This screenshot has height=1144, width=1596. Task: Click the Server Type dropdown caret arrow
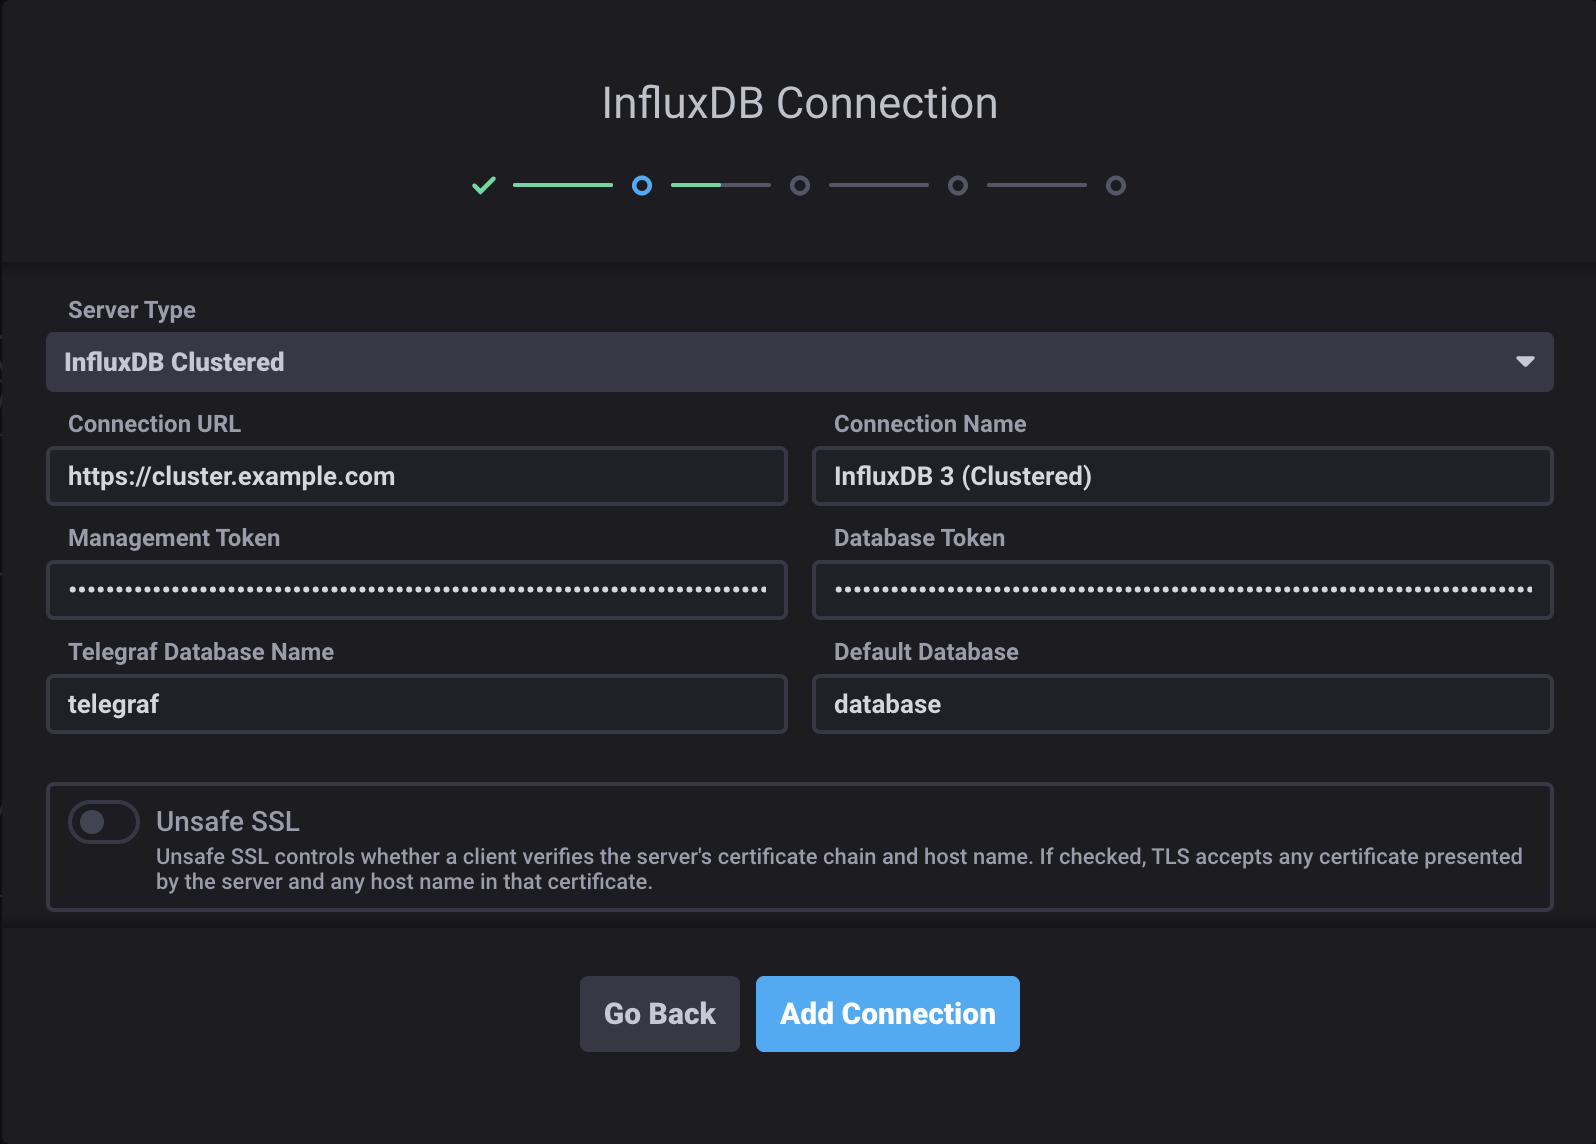pyautogui.click(x=1525, y=362)
